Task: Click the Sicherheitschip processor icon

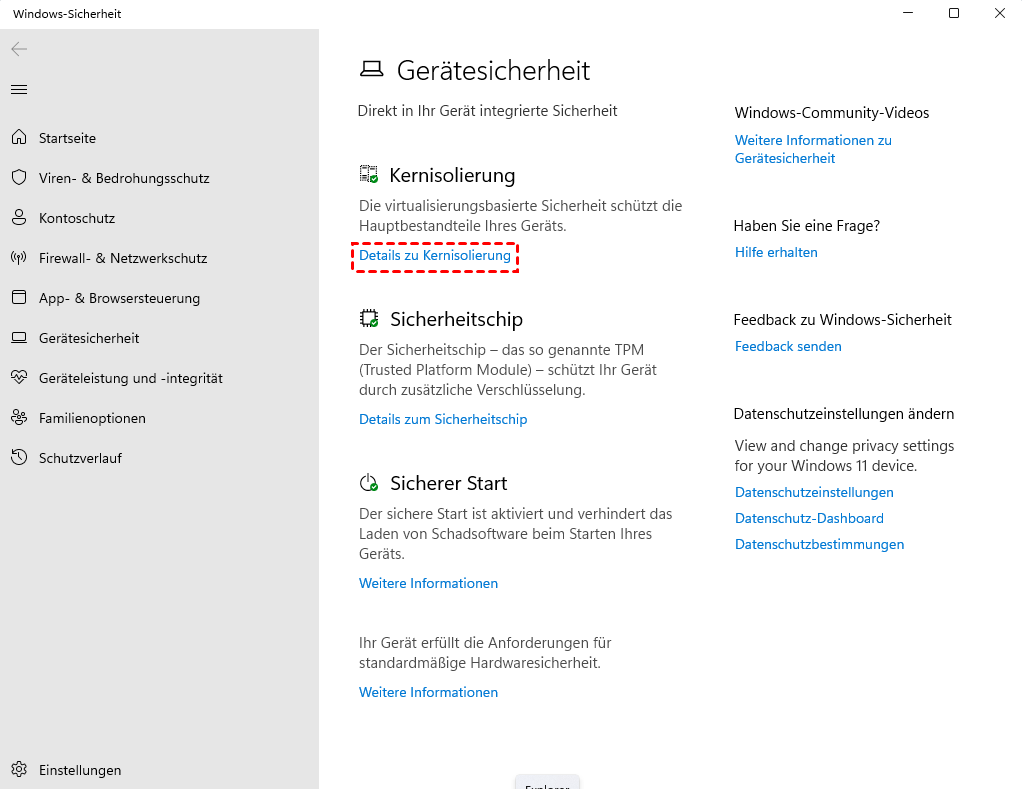Action: (369, 318)
